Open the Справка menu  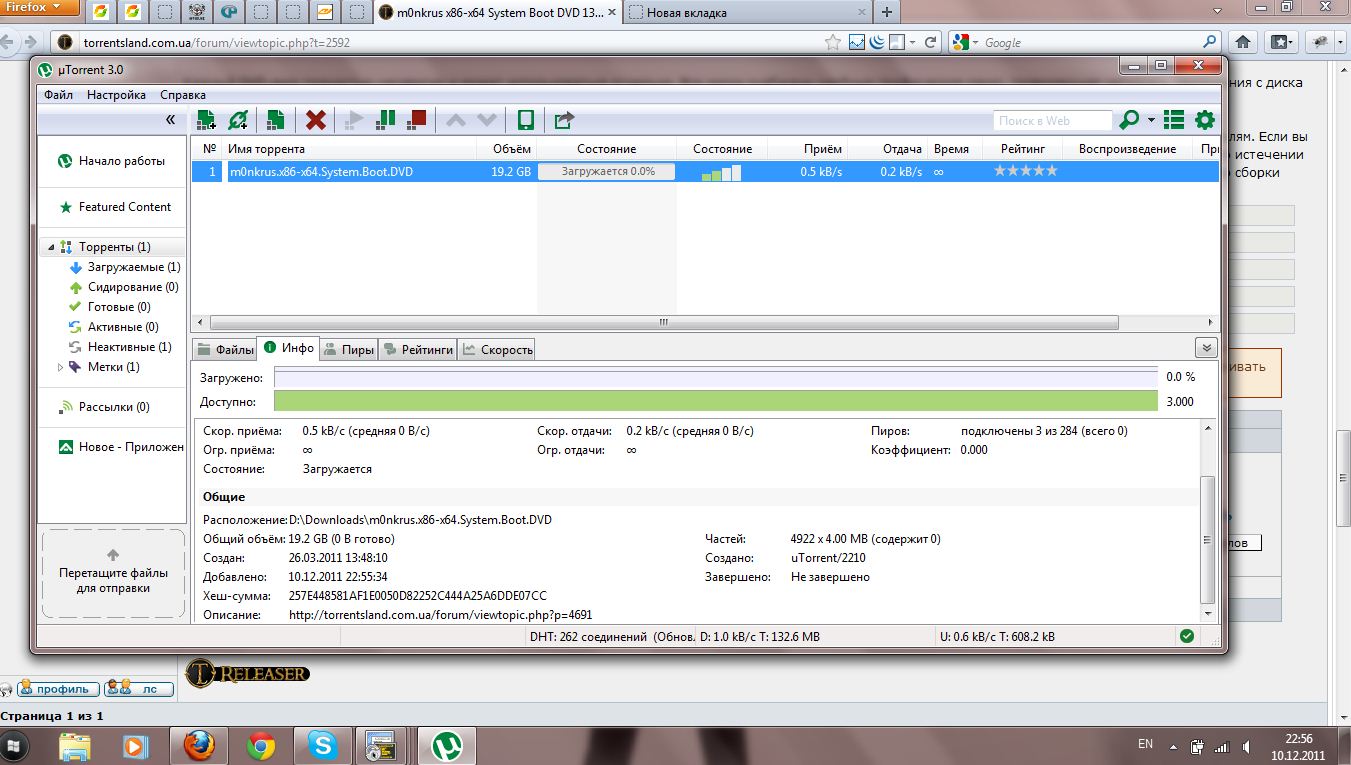[183, 95]
